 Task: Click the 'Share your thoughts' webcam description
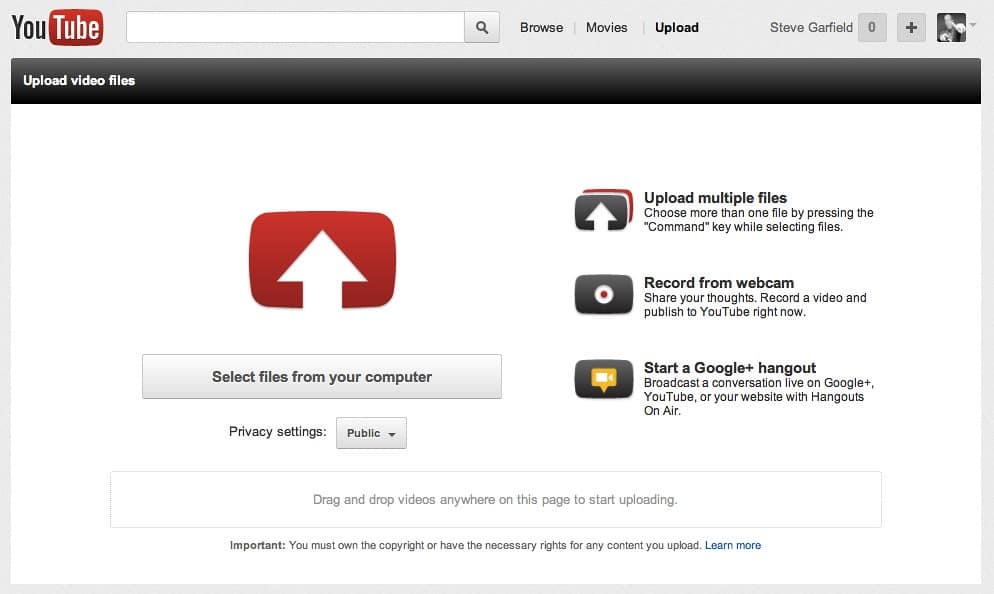point(755,305)
